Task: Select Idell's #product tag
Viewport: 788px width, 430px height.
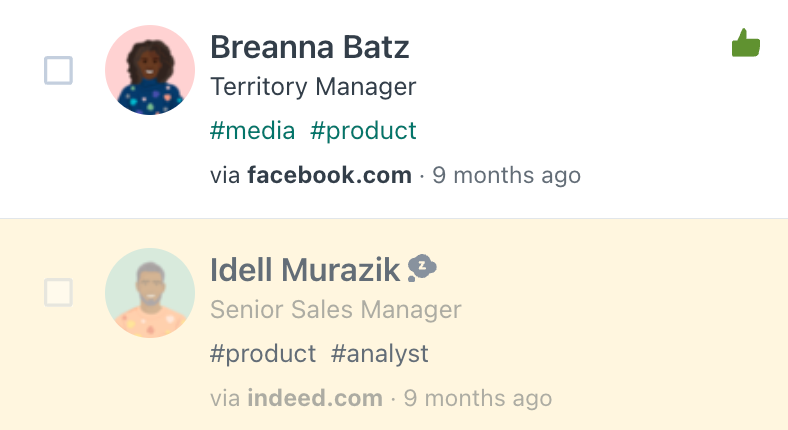Action: pos(263,354)
